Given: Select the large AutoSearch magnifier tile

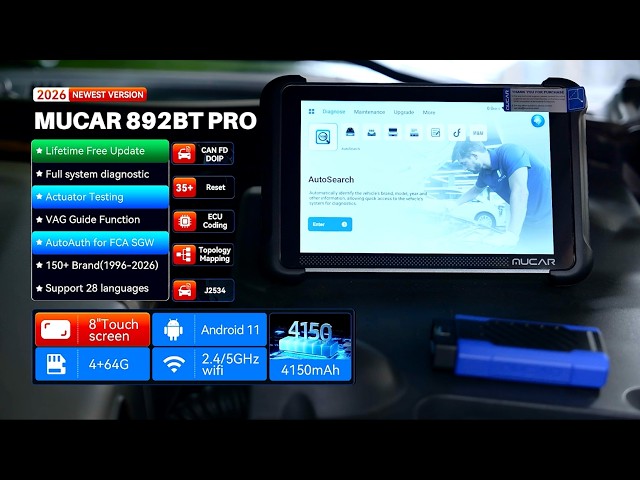Looking at the screenshot, I should 323,137.
